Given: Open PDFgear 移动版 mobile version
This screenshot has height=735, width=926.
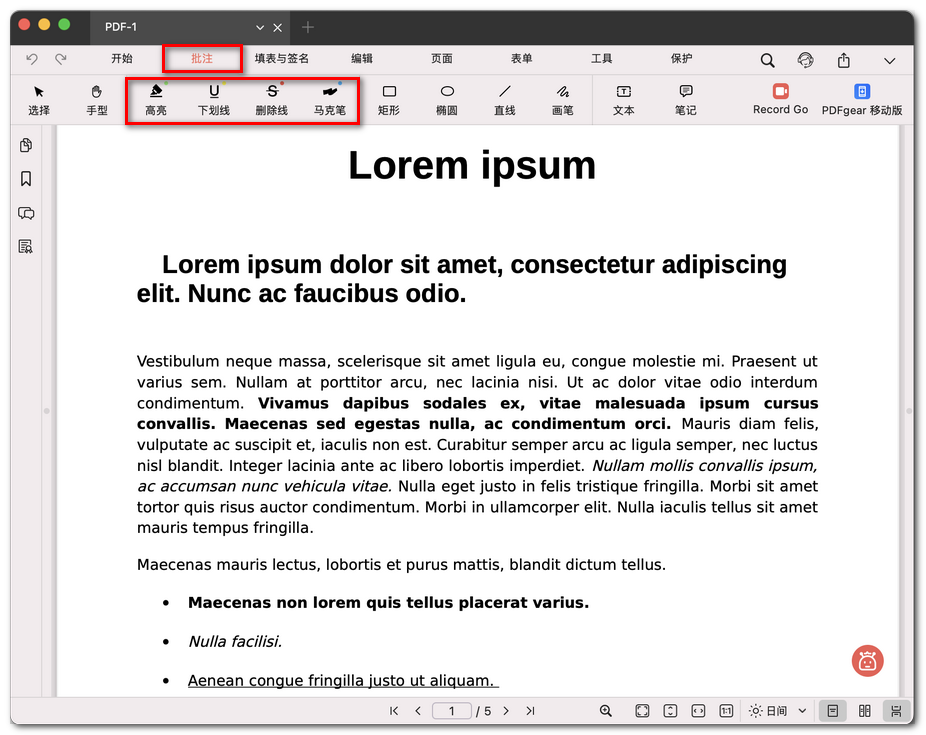Looking at the screenshot, I should point(862,100).
